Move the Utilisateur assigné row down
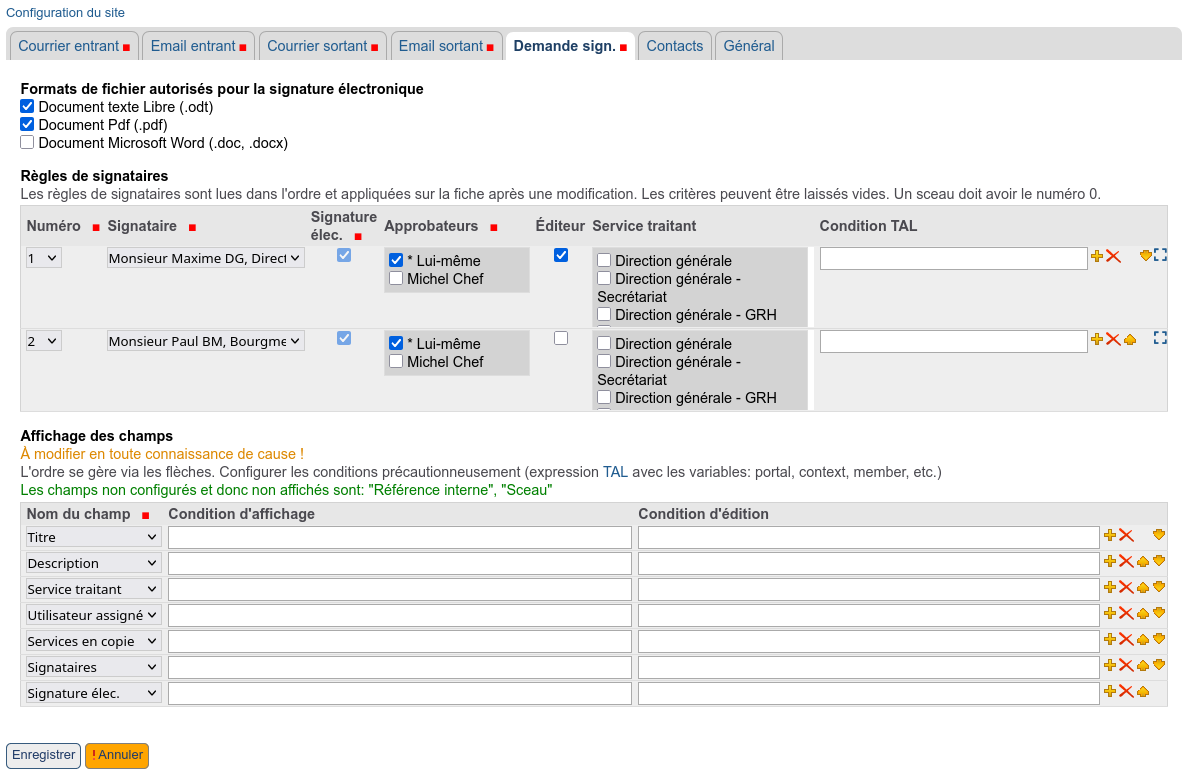Viewport: 1186px width, 773px height. pos(1159,613)
